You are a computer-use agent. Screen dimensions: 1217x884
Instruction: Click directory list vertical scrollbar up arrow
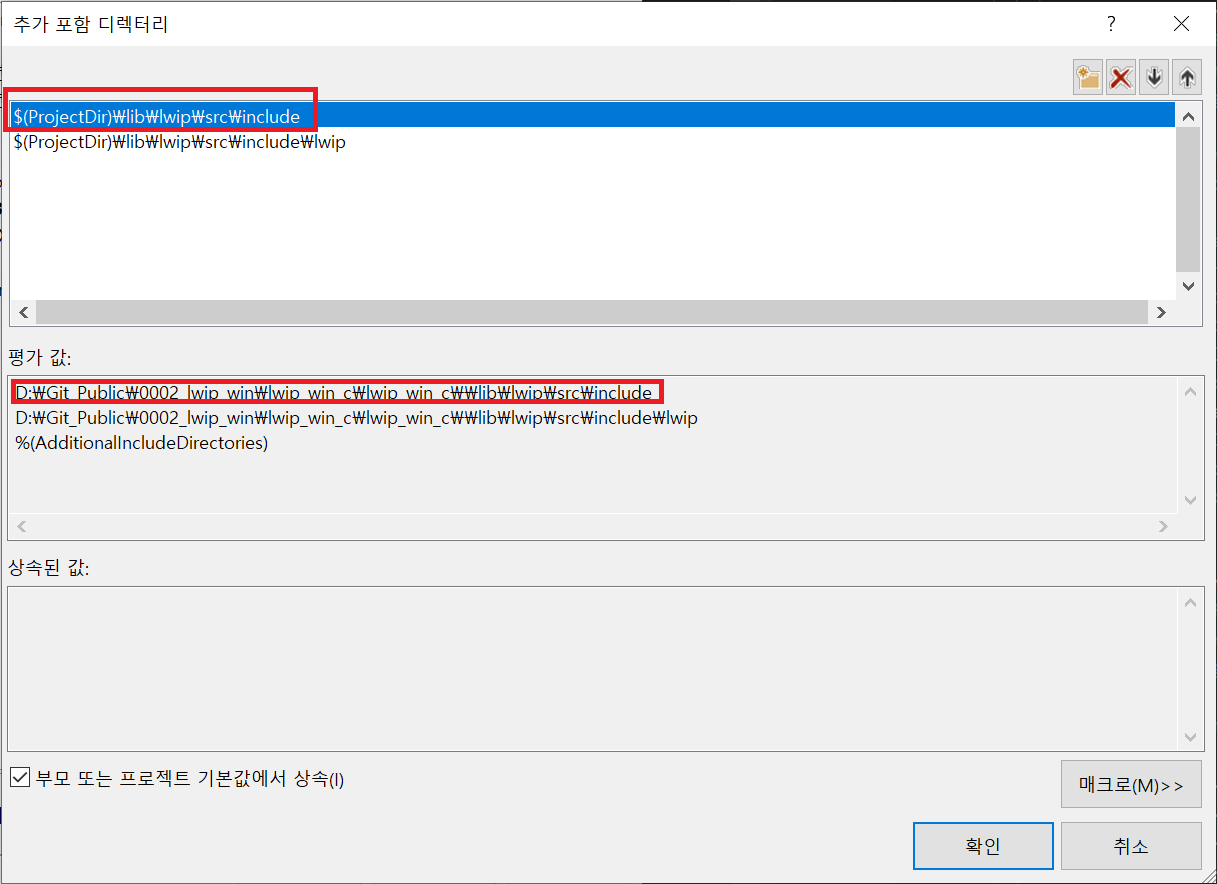point(1188,116)
